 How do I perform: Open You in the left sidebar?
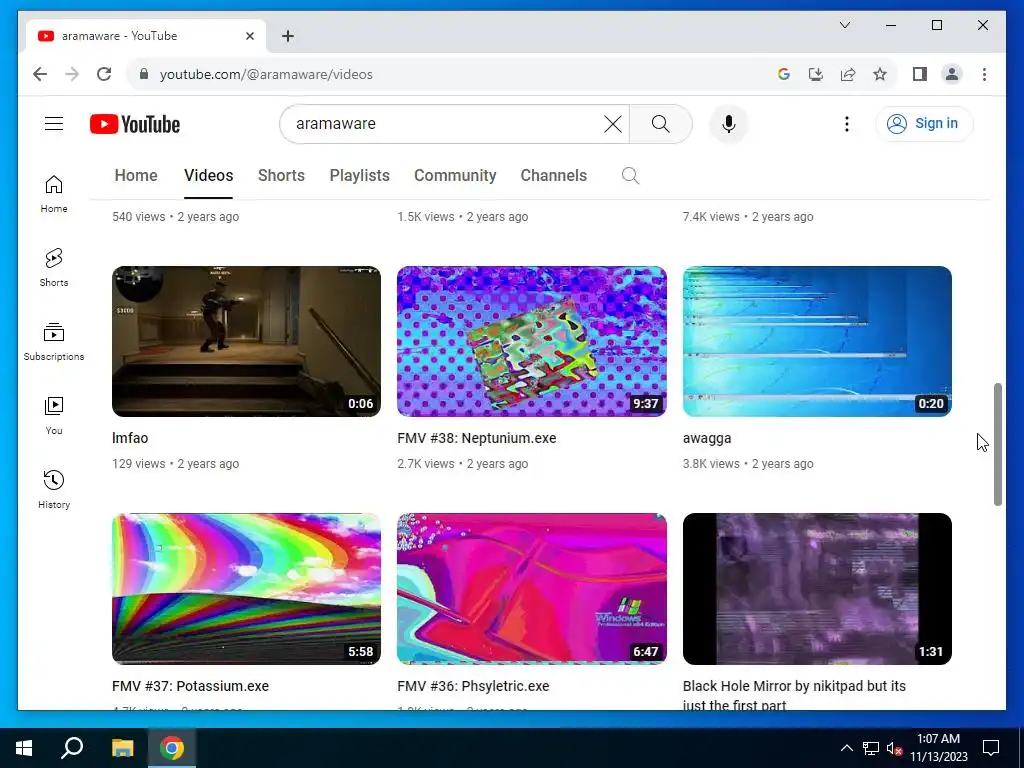point(54,416)
